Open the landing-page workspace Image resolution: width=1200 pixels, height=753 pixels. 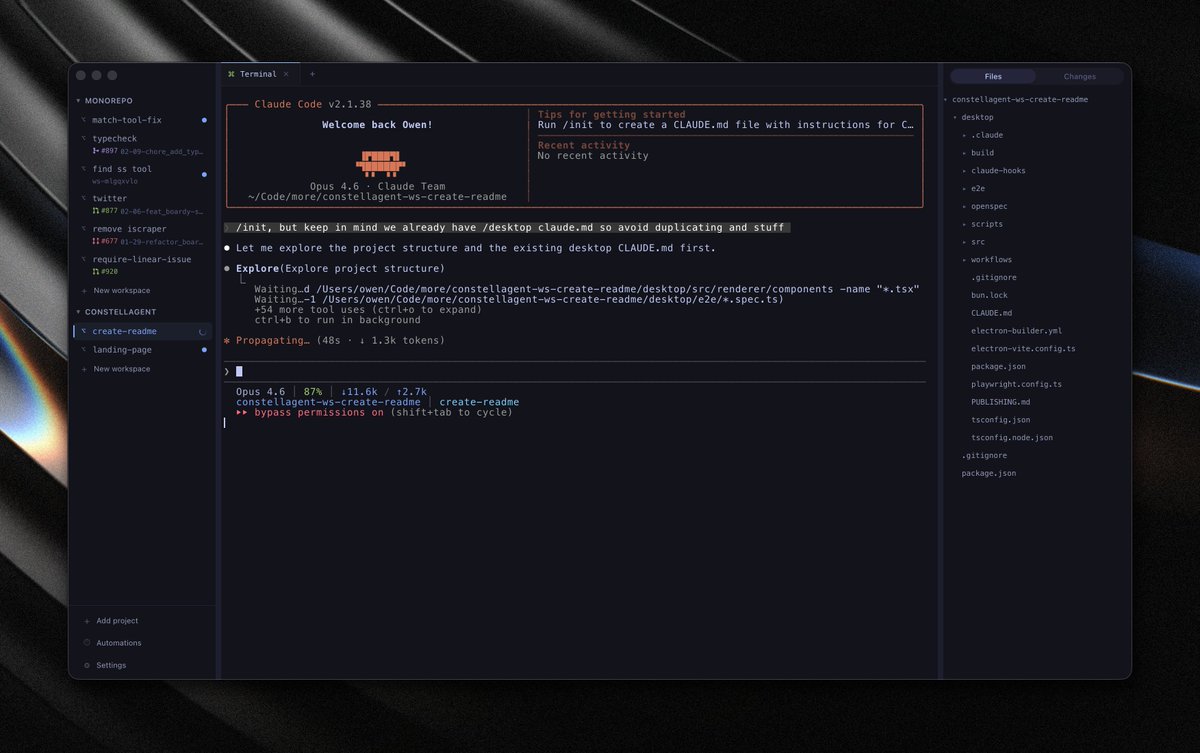142,350
